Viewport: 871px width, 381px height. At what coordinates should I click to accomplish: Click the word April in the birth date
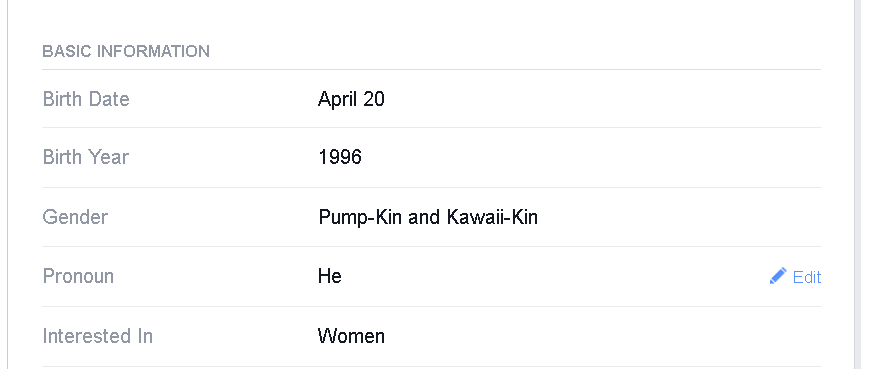coord(337,99)
